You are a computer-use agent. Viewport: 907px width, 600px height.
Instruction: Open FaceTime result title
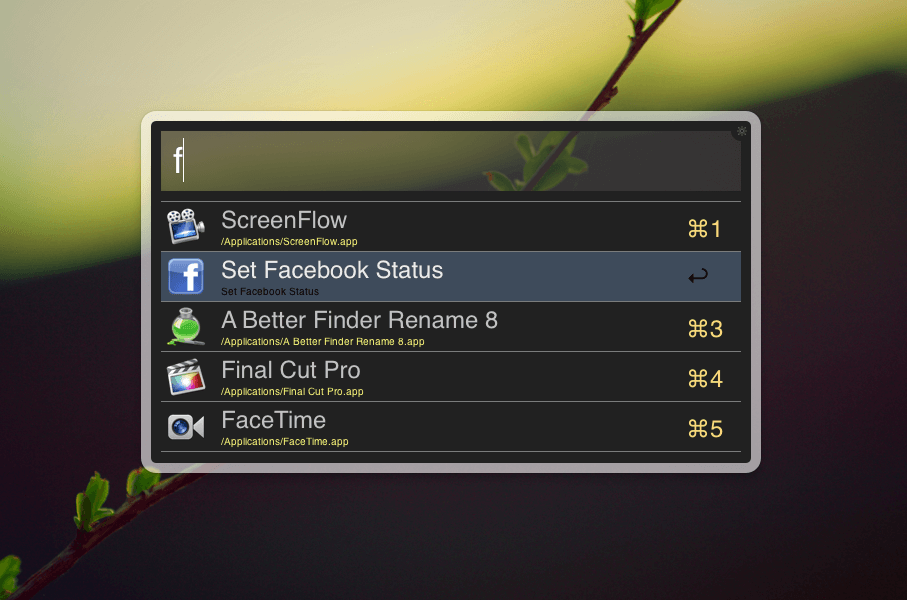(x=274, y=420)
